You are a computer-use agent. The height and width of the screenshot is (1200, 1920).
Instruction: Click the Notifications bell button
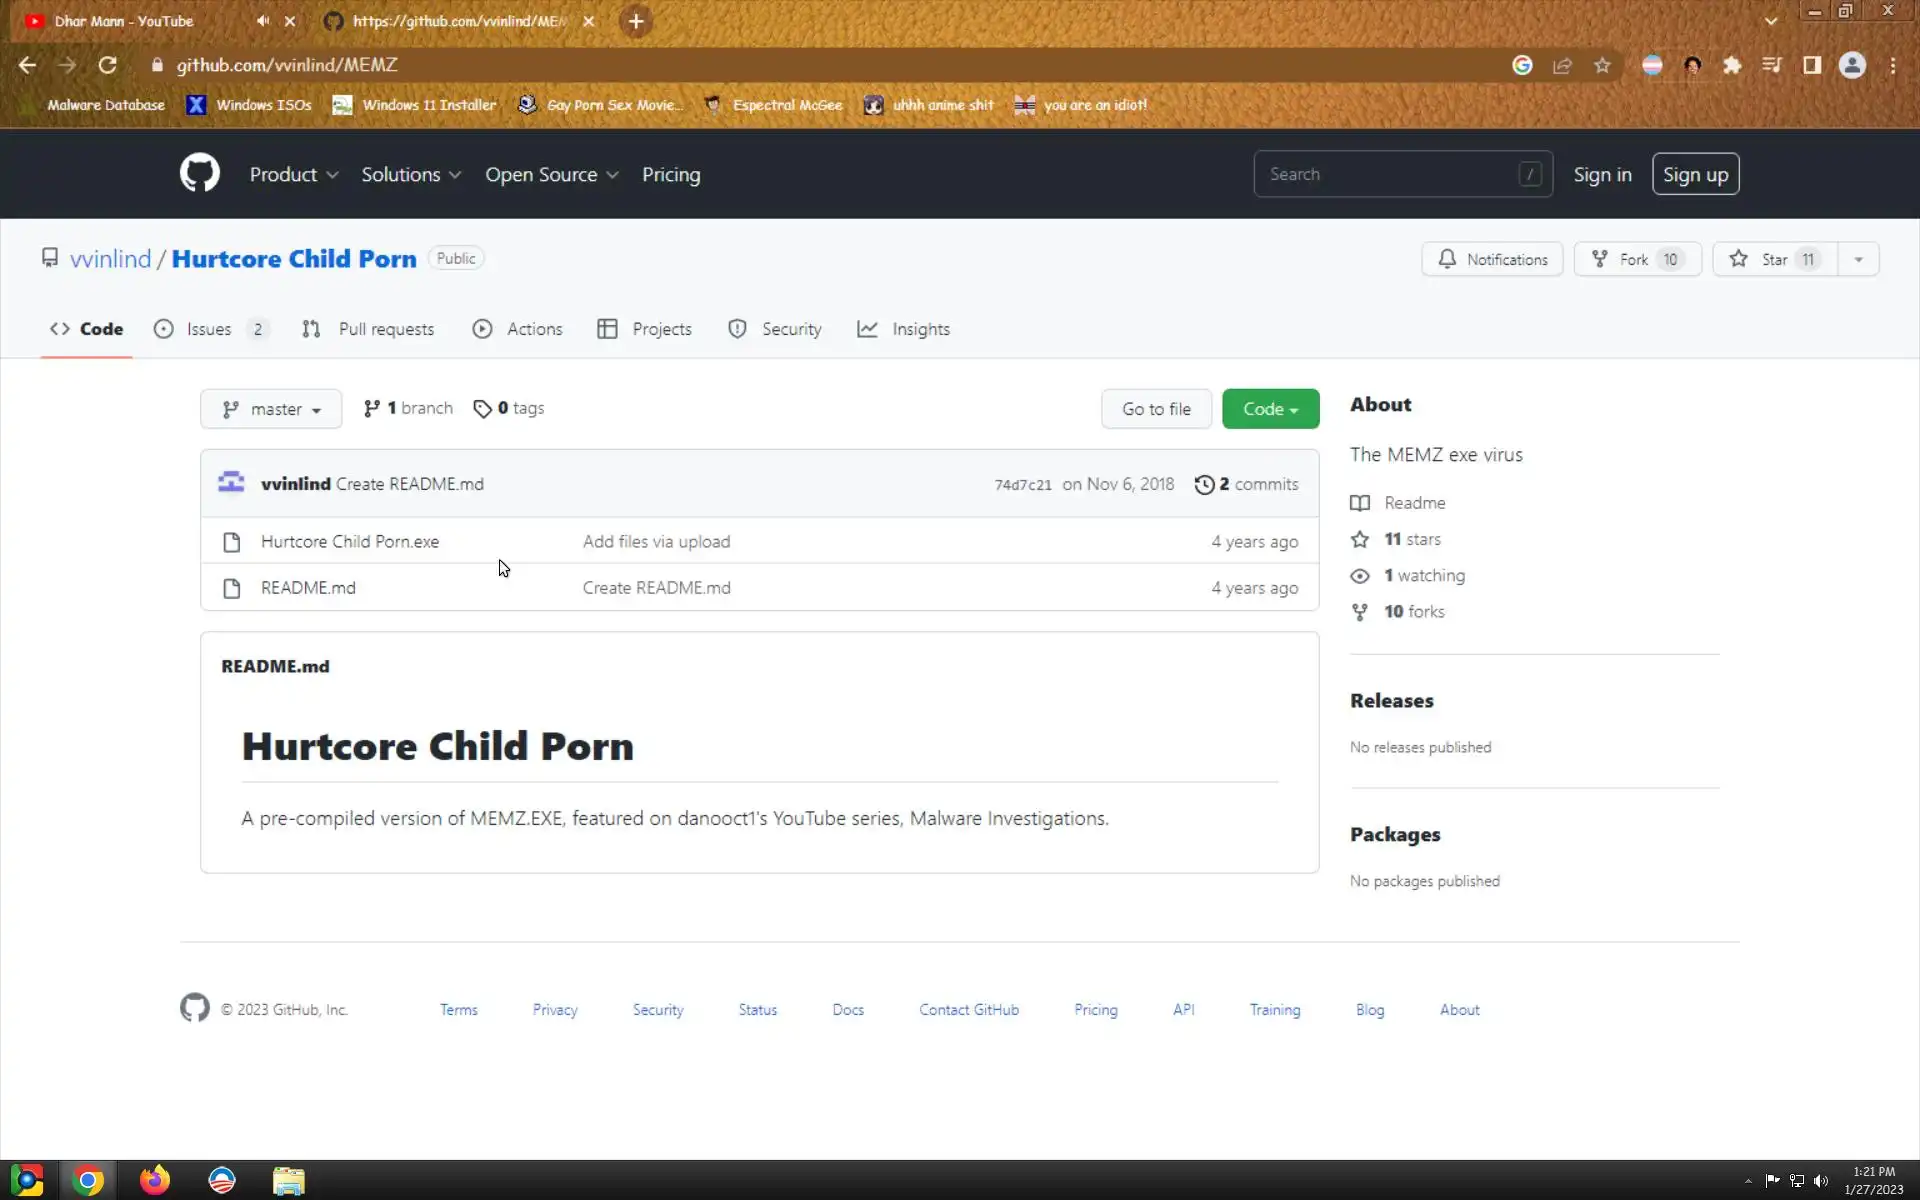point(1491,259)
